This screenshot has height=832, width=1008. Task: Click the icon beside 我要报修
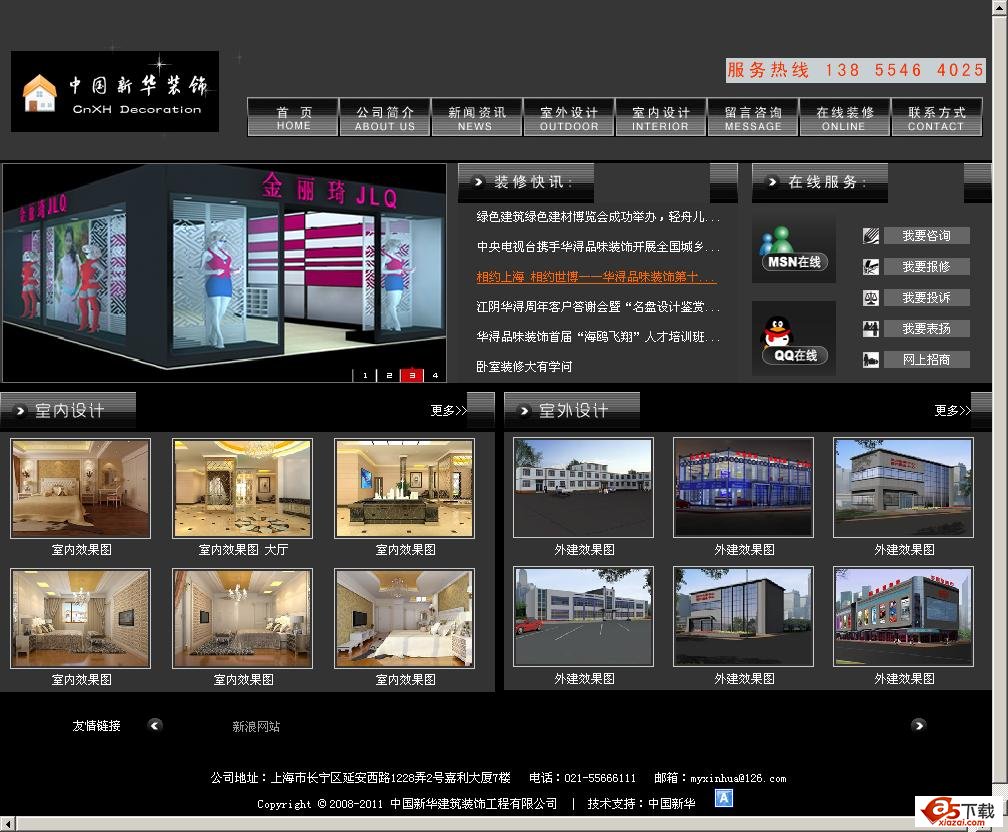coord(871,267)
